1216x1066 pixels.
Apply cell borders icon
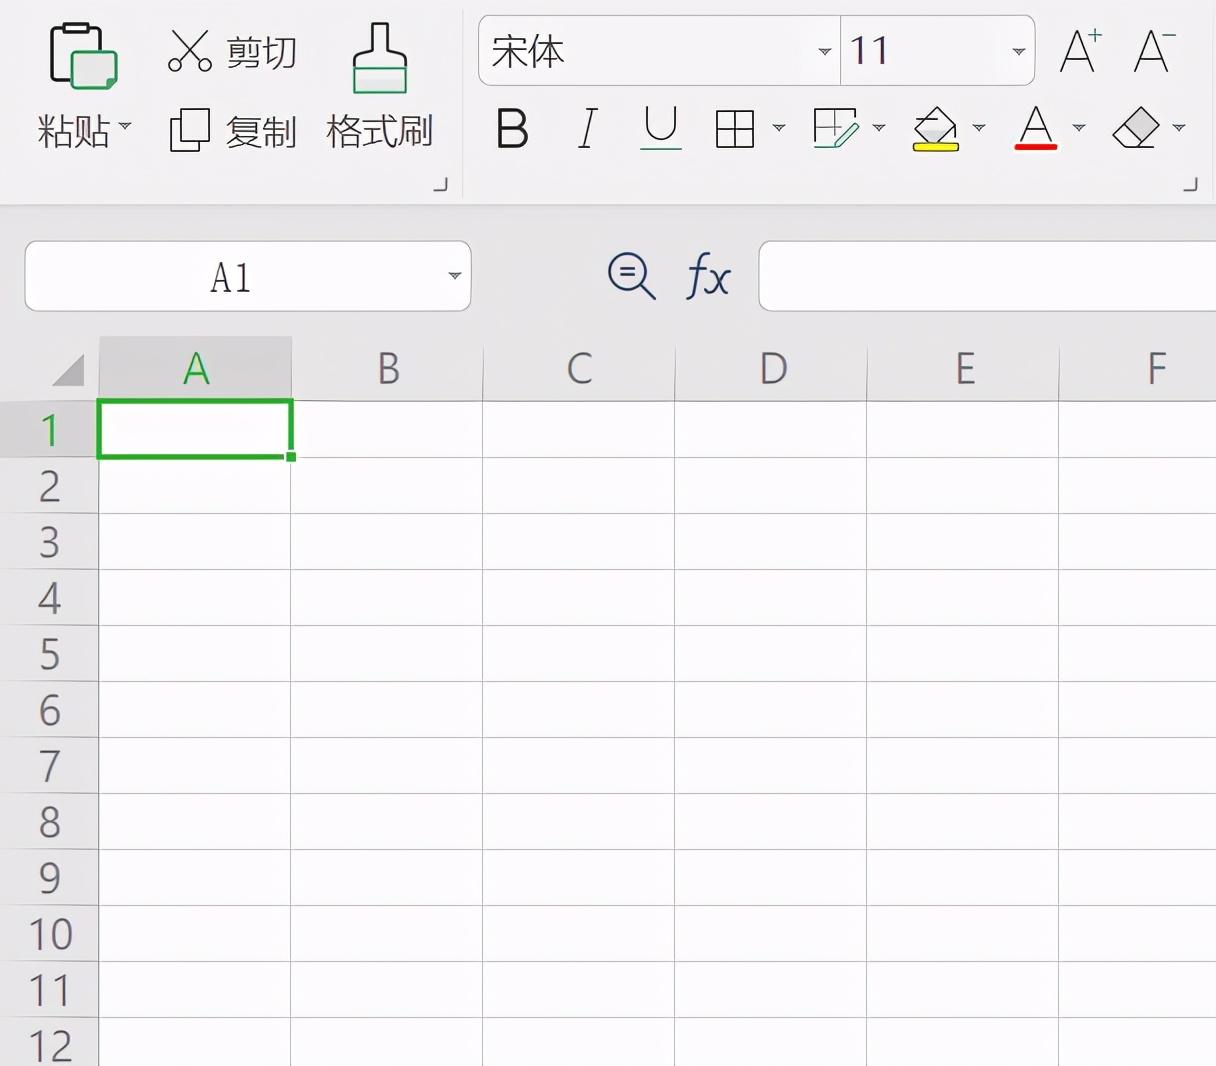(x=735, y=129)
